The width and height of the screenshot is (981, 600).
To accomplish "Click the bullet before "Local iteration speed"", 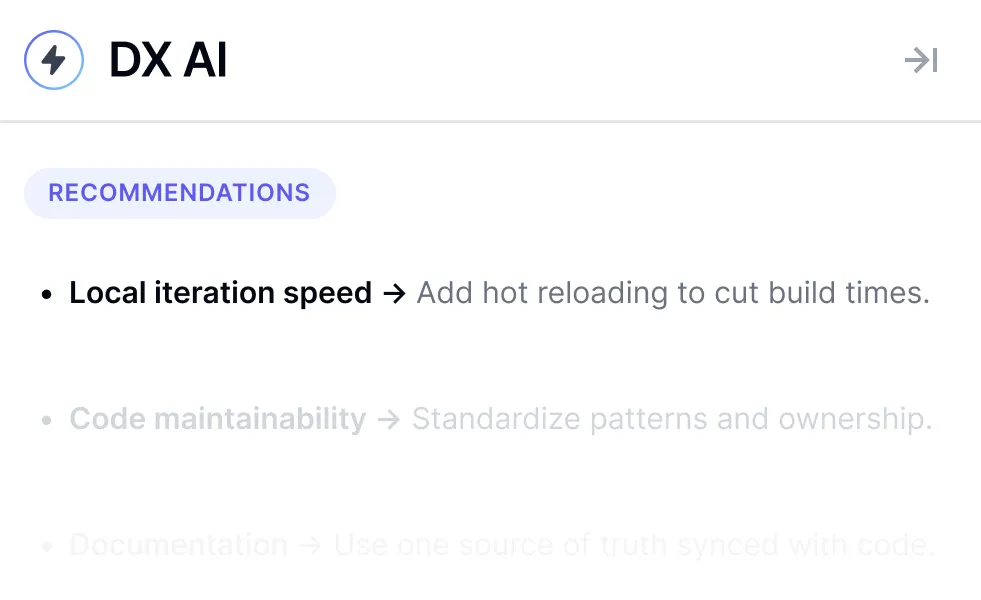I will (x=46, y=295).
